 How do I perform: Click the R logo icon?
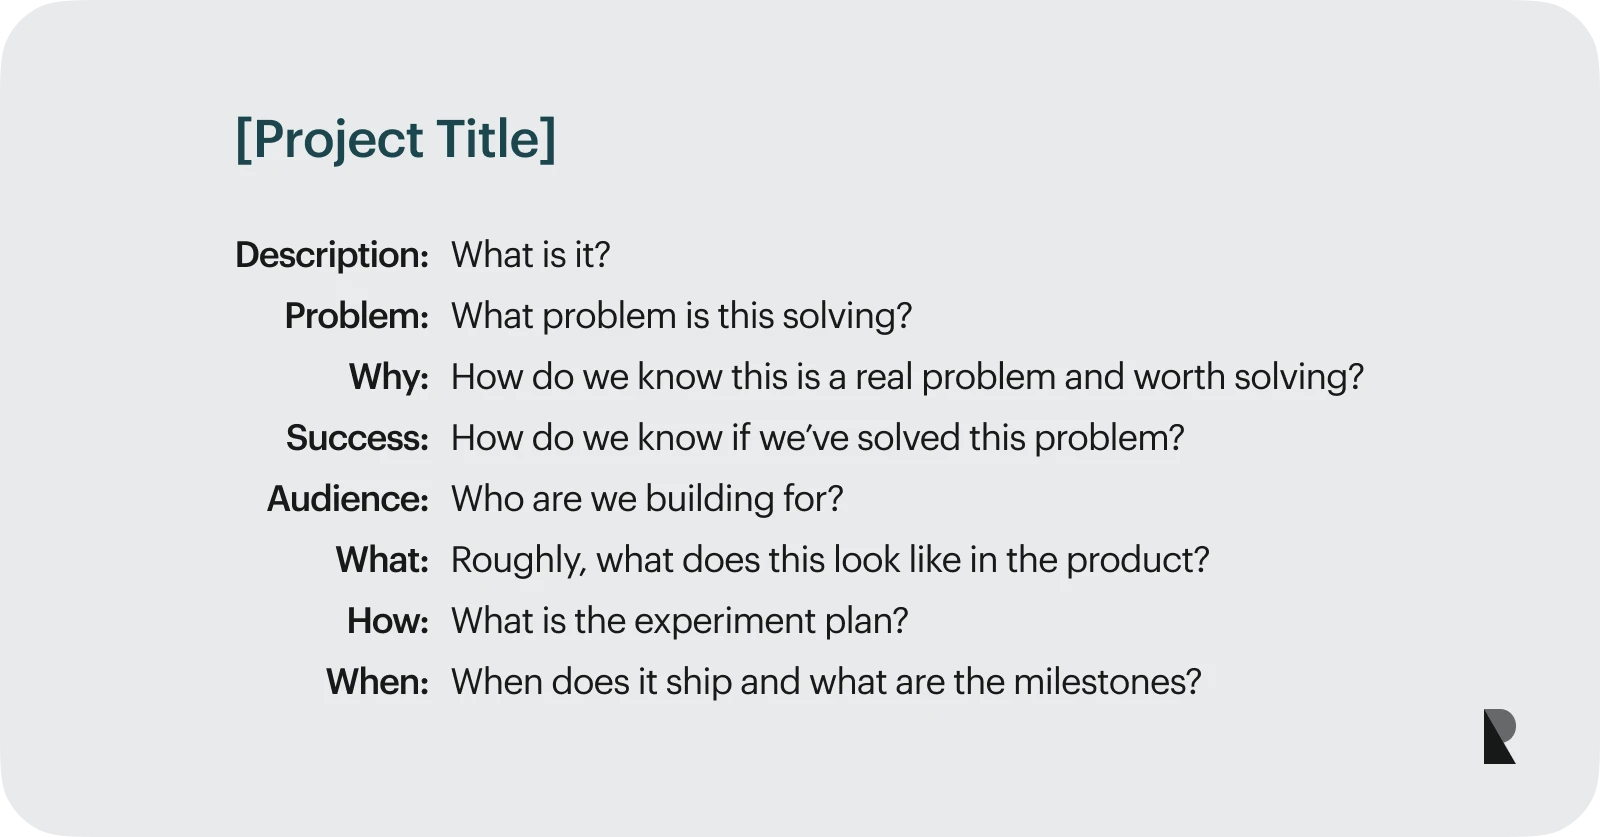point(1499,737)
